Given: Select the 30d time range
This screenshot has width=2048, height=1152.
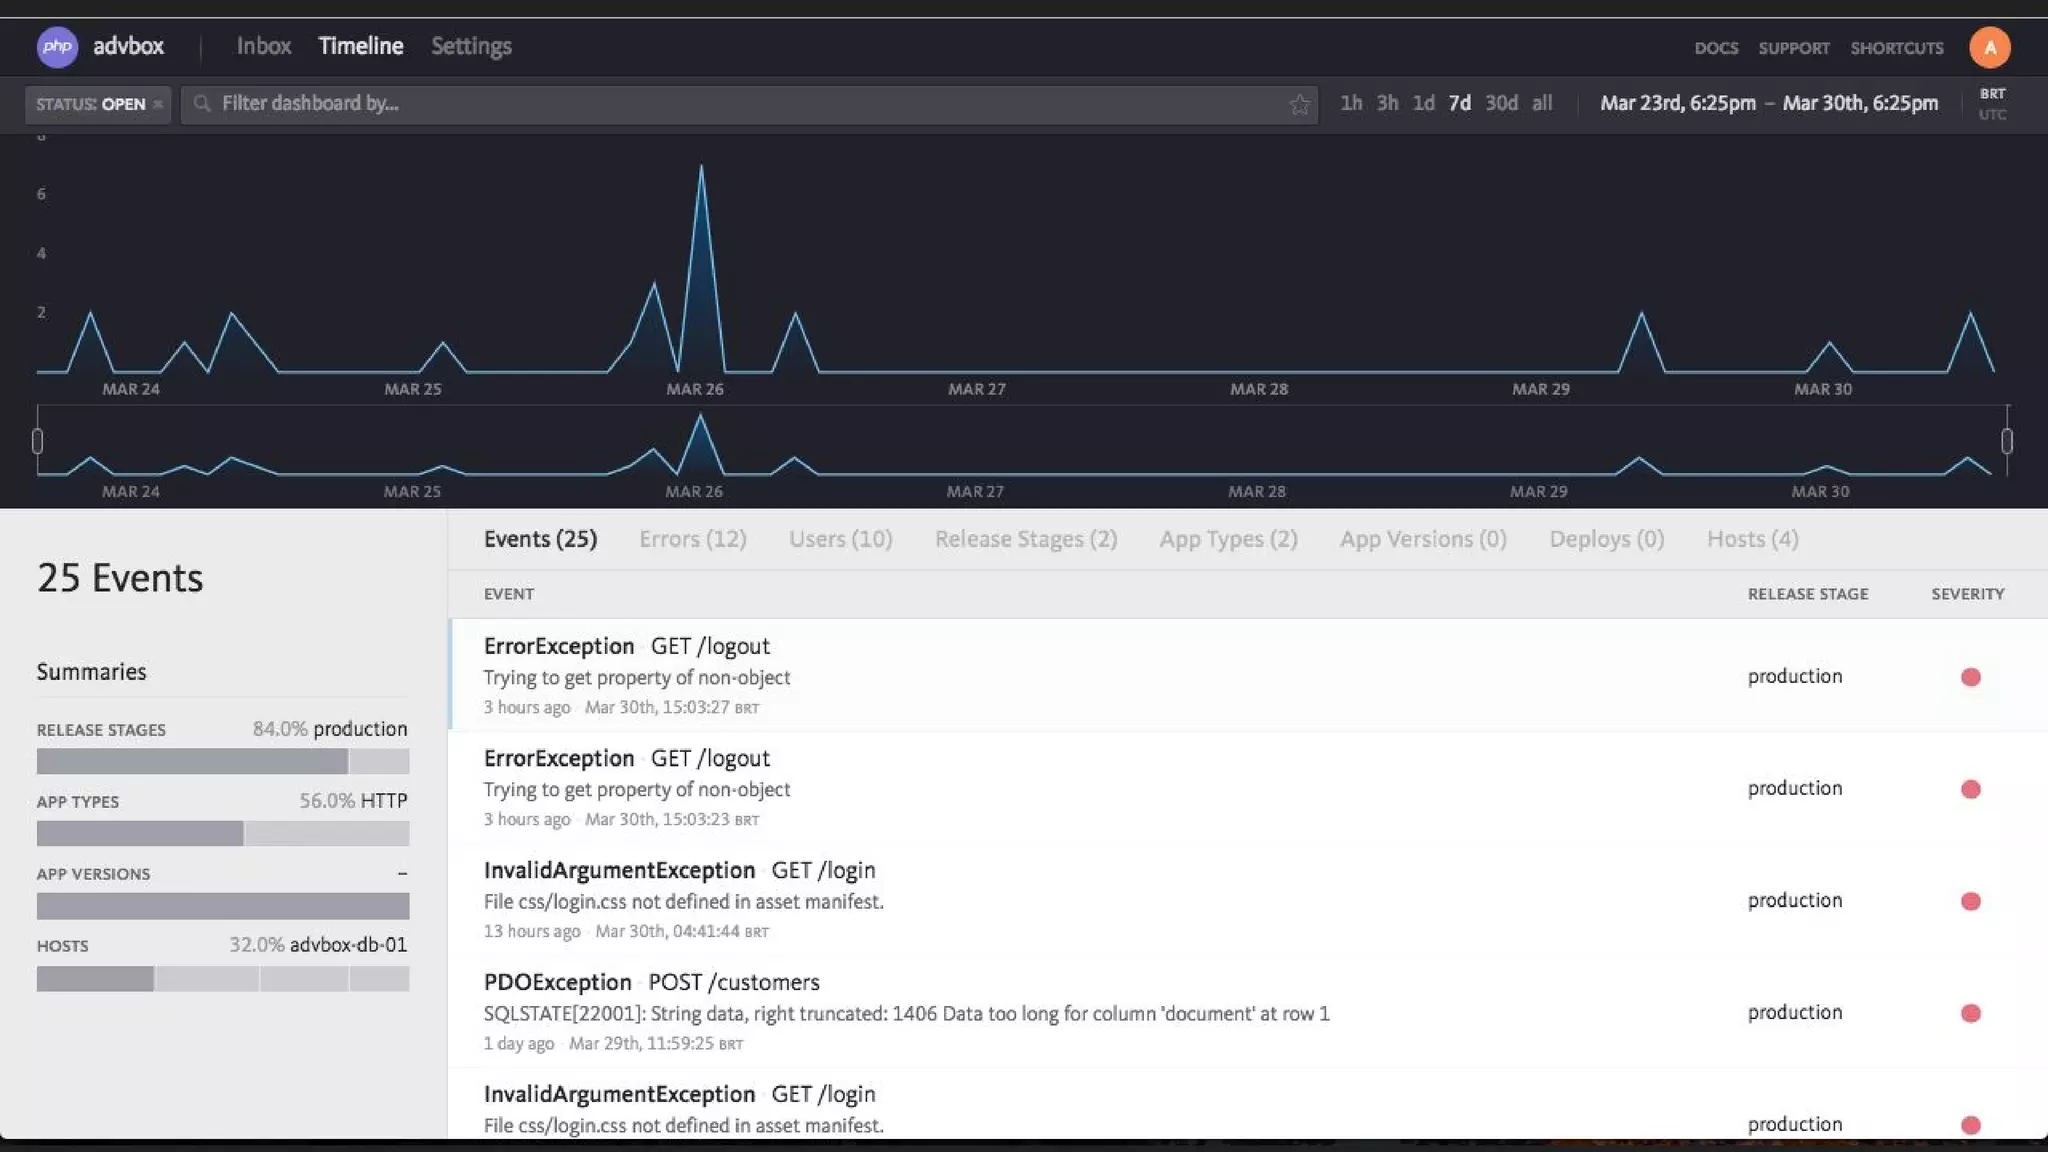Looking at the screenshot, I should tap(1501, 103).
